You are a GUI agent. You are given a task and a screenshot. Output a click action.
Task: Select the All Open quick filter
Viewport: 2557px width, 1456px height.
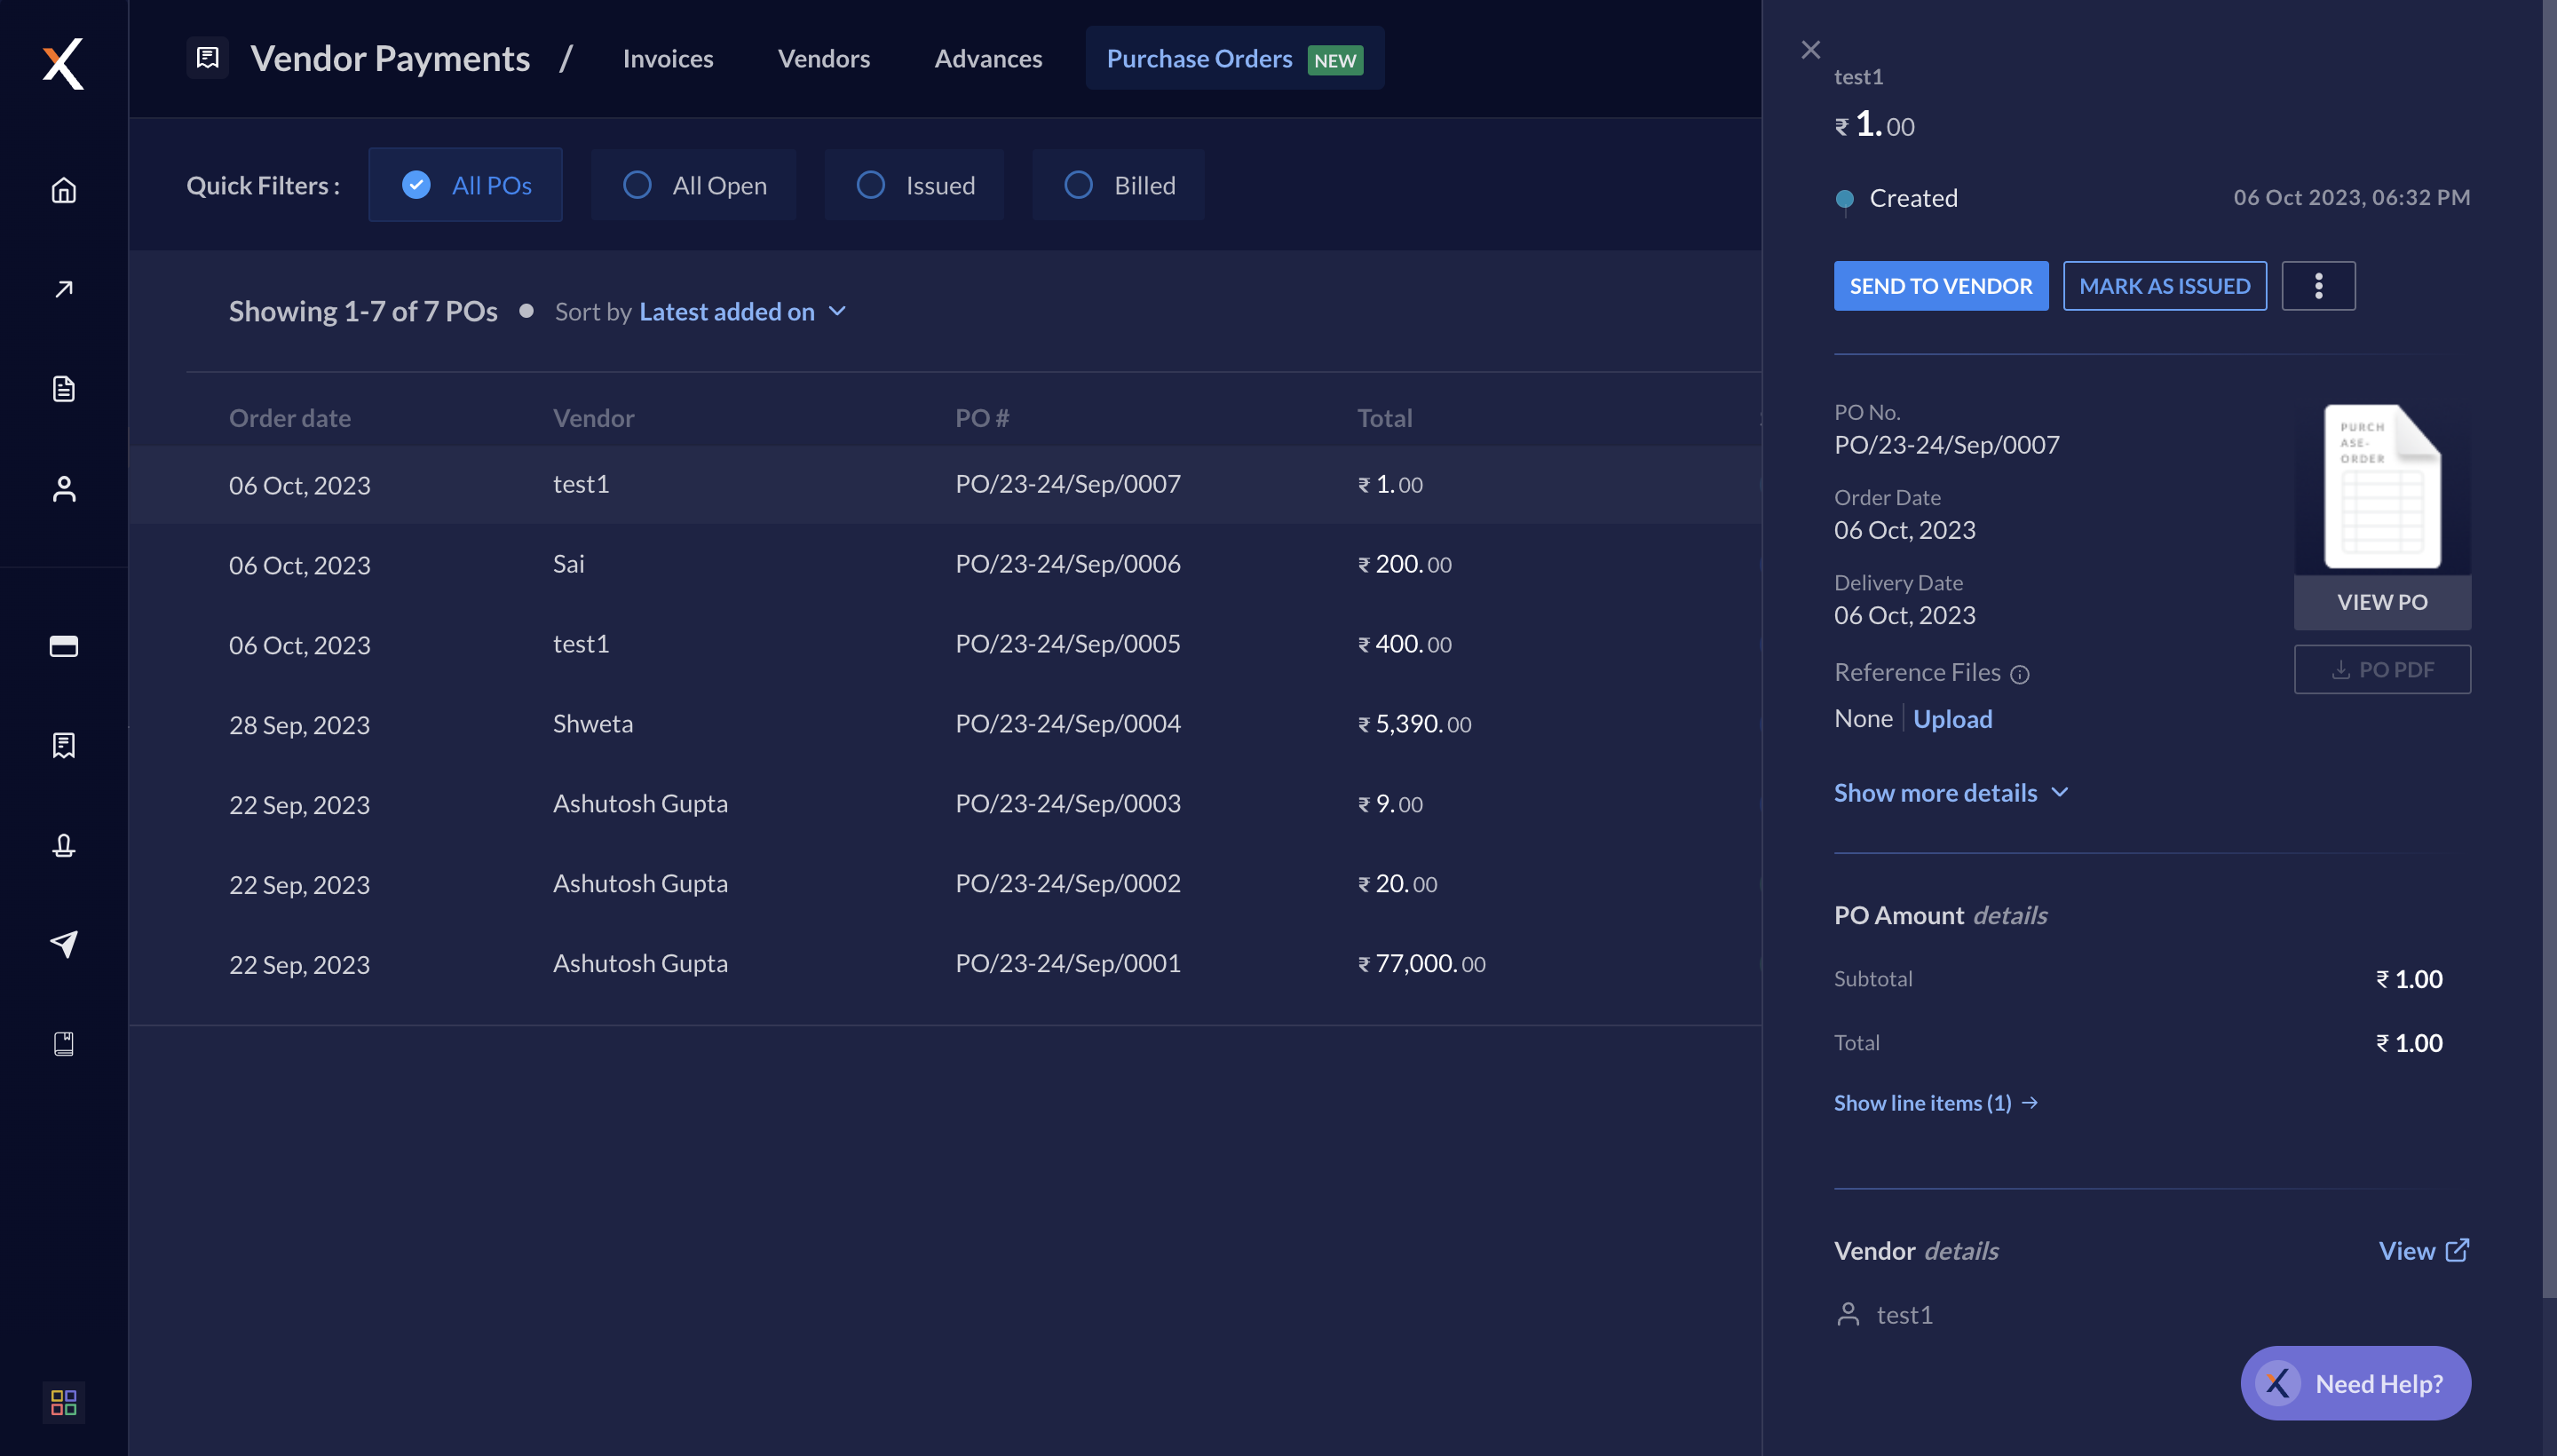pyautogui.click(x=693, y=185)
